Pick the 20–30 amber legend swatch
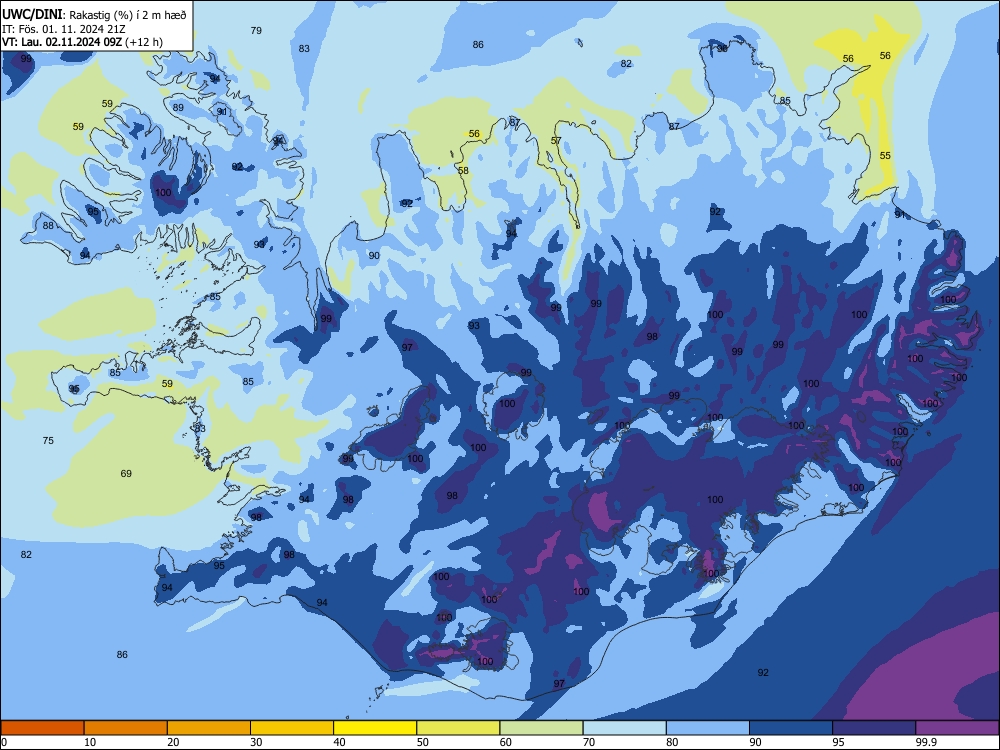 209,728
